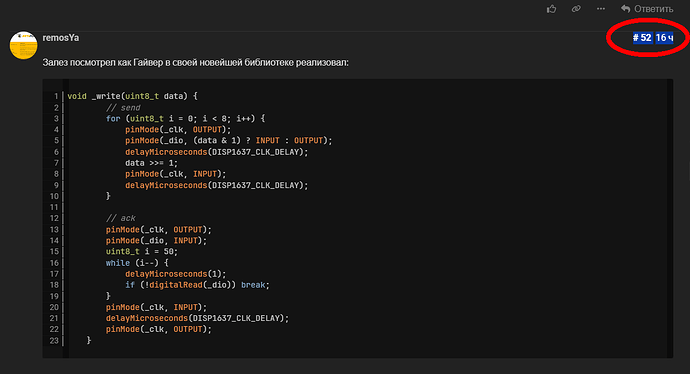Click the // send comment line
This screenshot has width=690, height=374.
(x=123, y=107)
